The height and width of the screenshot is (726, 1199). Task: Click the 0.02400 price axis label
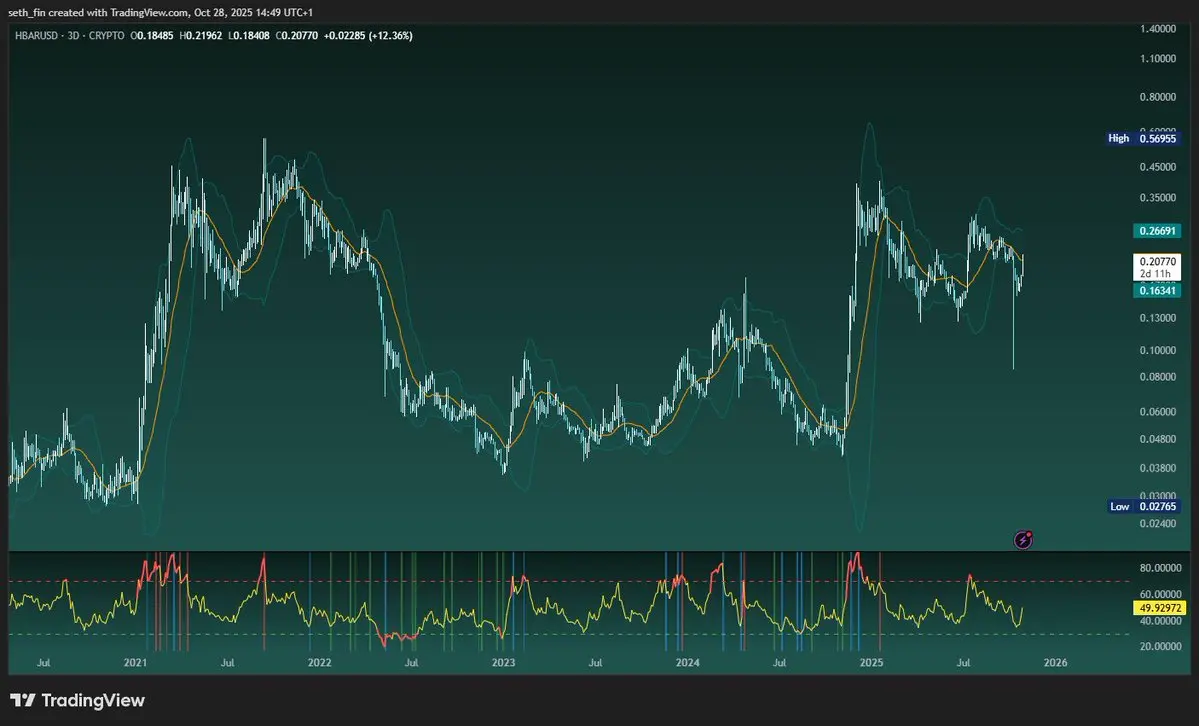click(x=1158, y=524)
